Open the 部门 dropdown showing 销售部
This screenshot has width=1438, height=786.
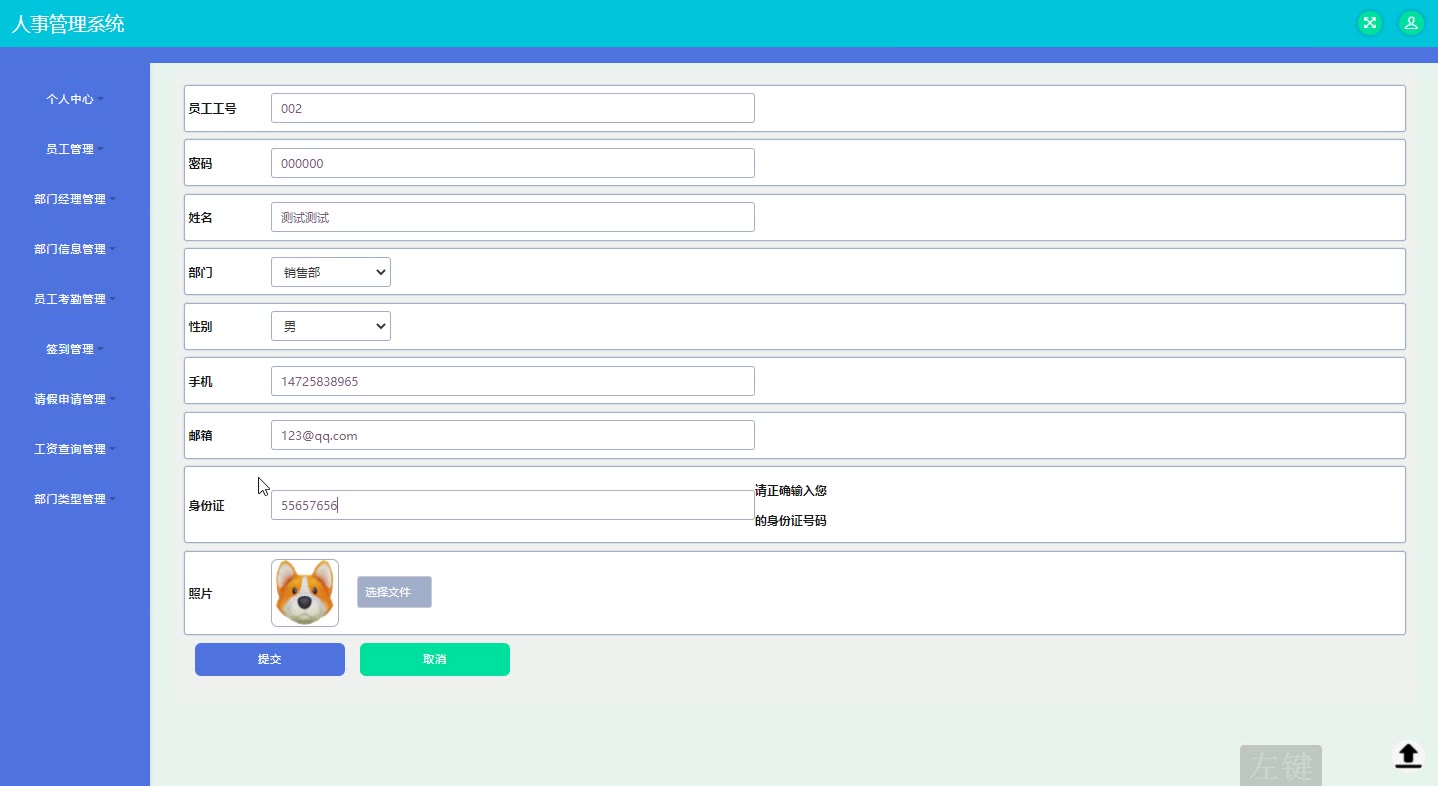(x=331, y=272)
